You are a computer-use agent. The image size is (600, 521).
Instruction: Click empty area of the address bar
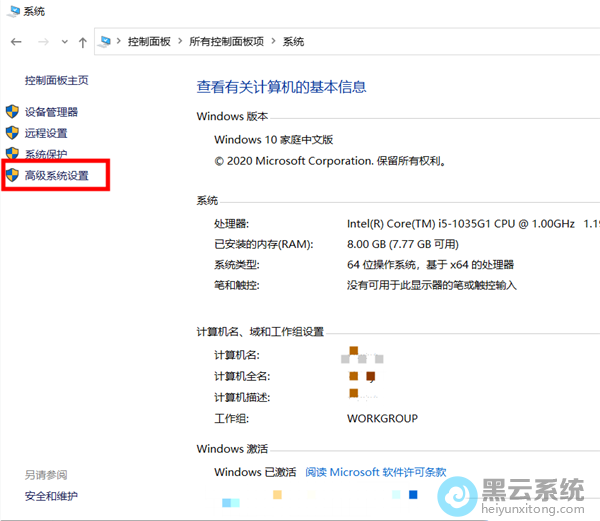450,42
